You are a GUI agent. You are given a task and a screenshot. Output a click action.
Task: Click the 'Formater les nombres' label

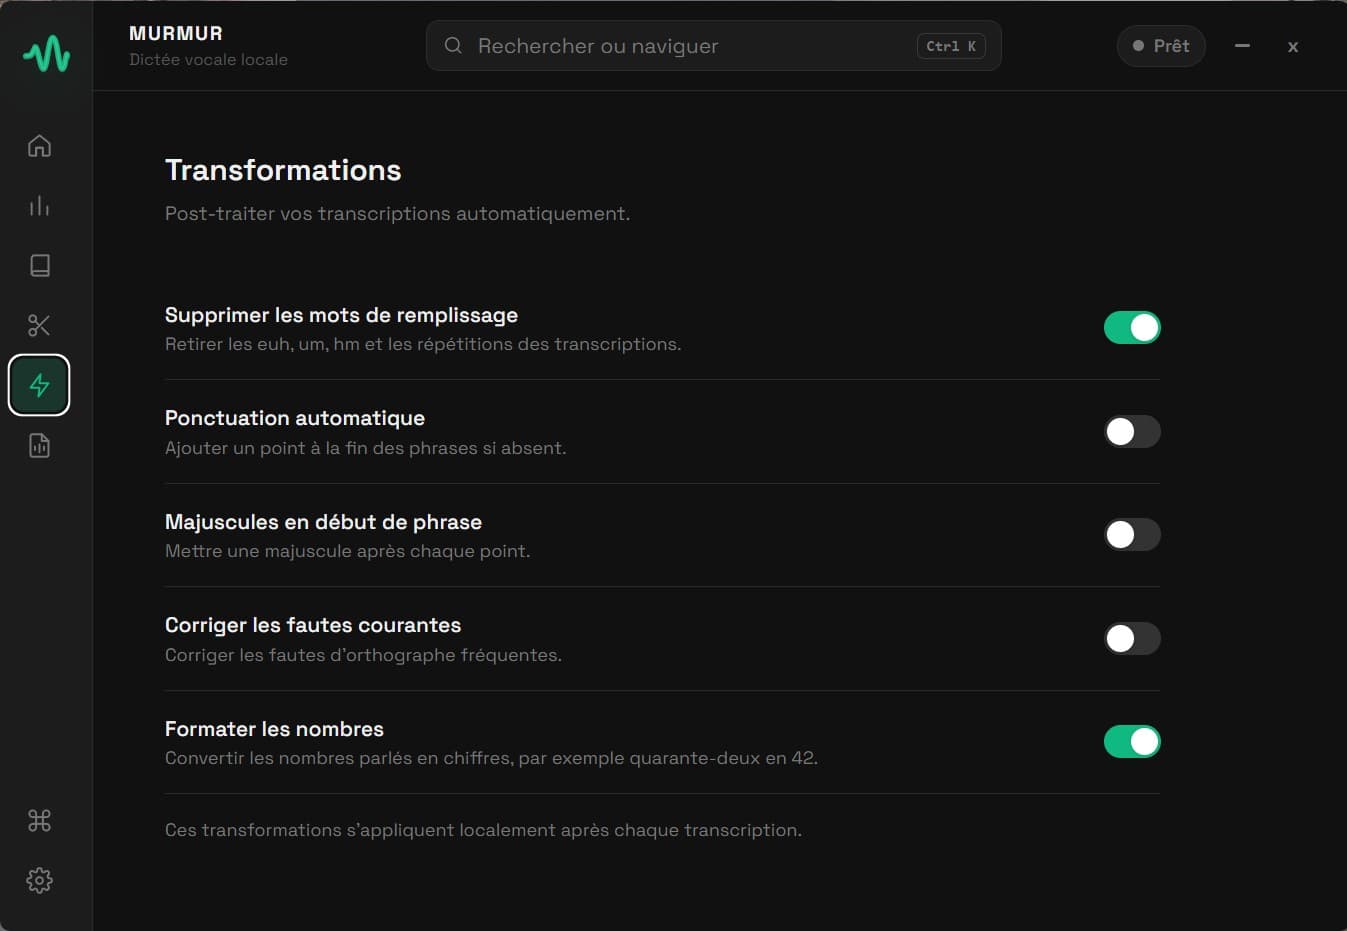[274, 729]
